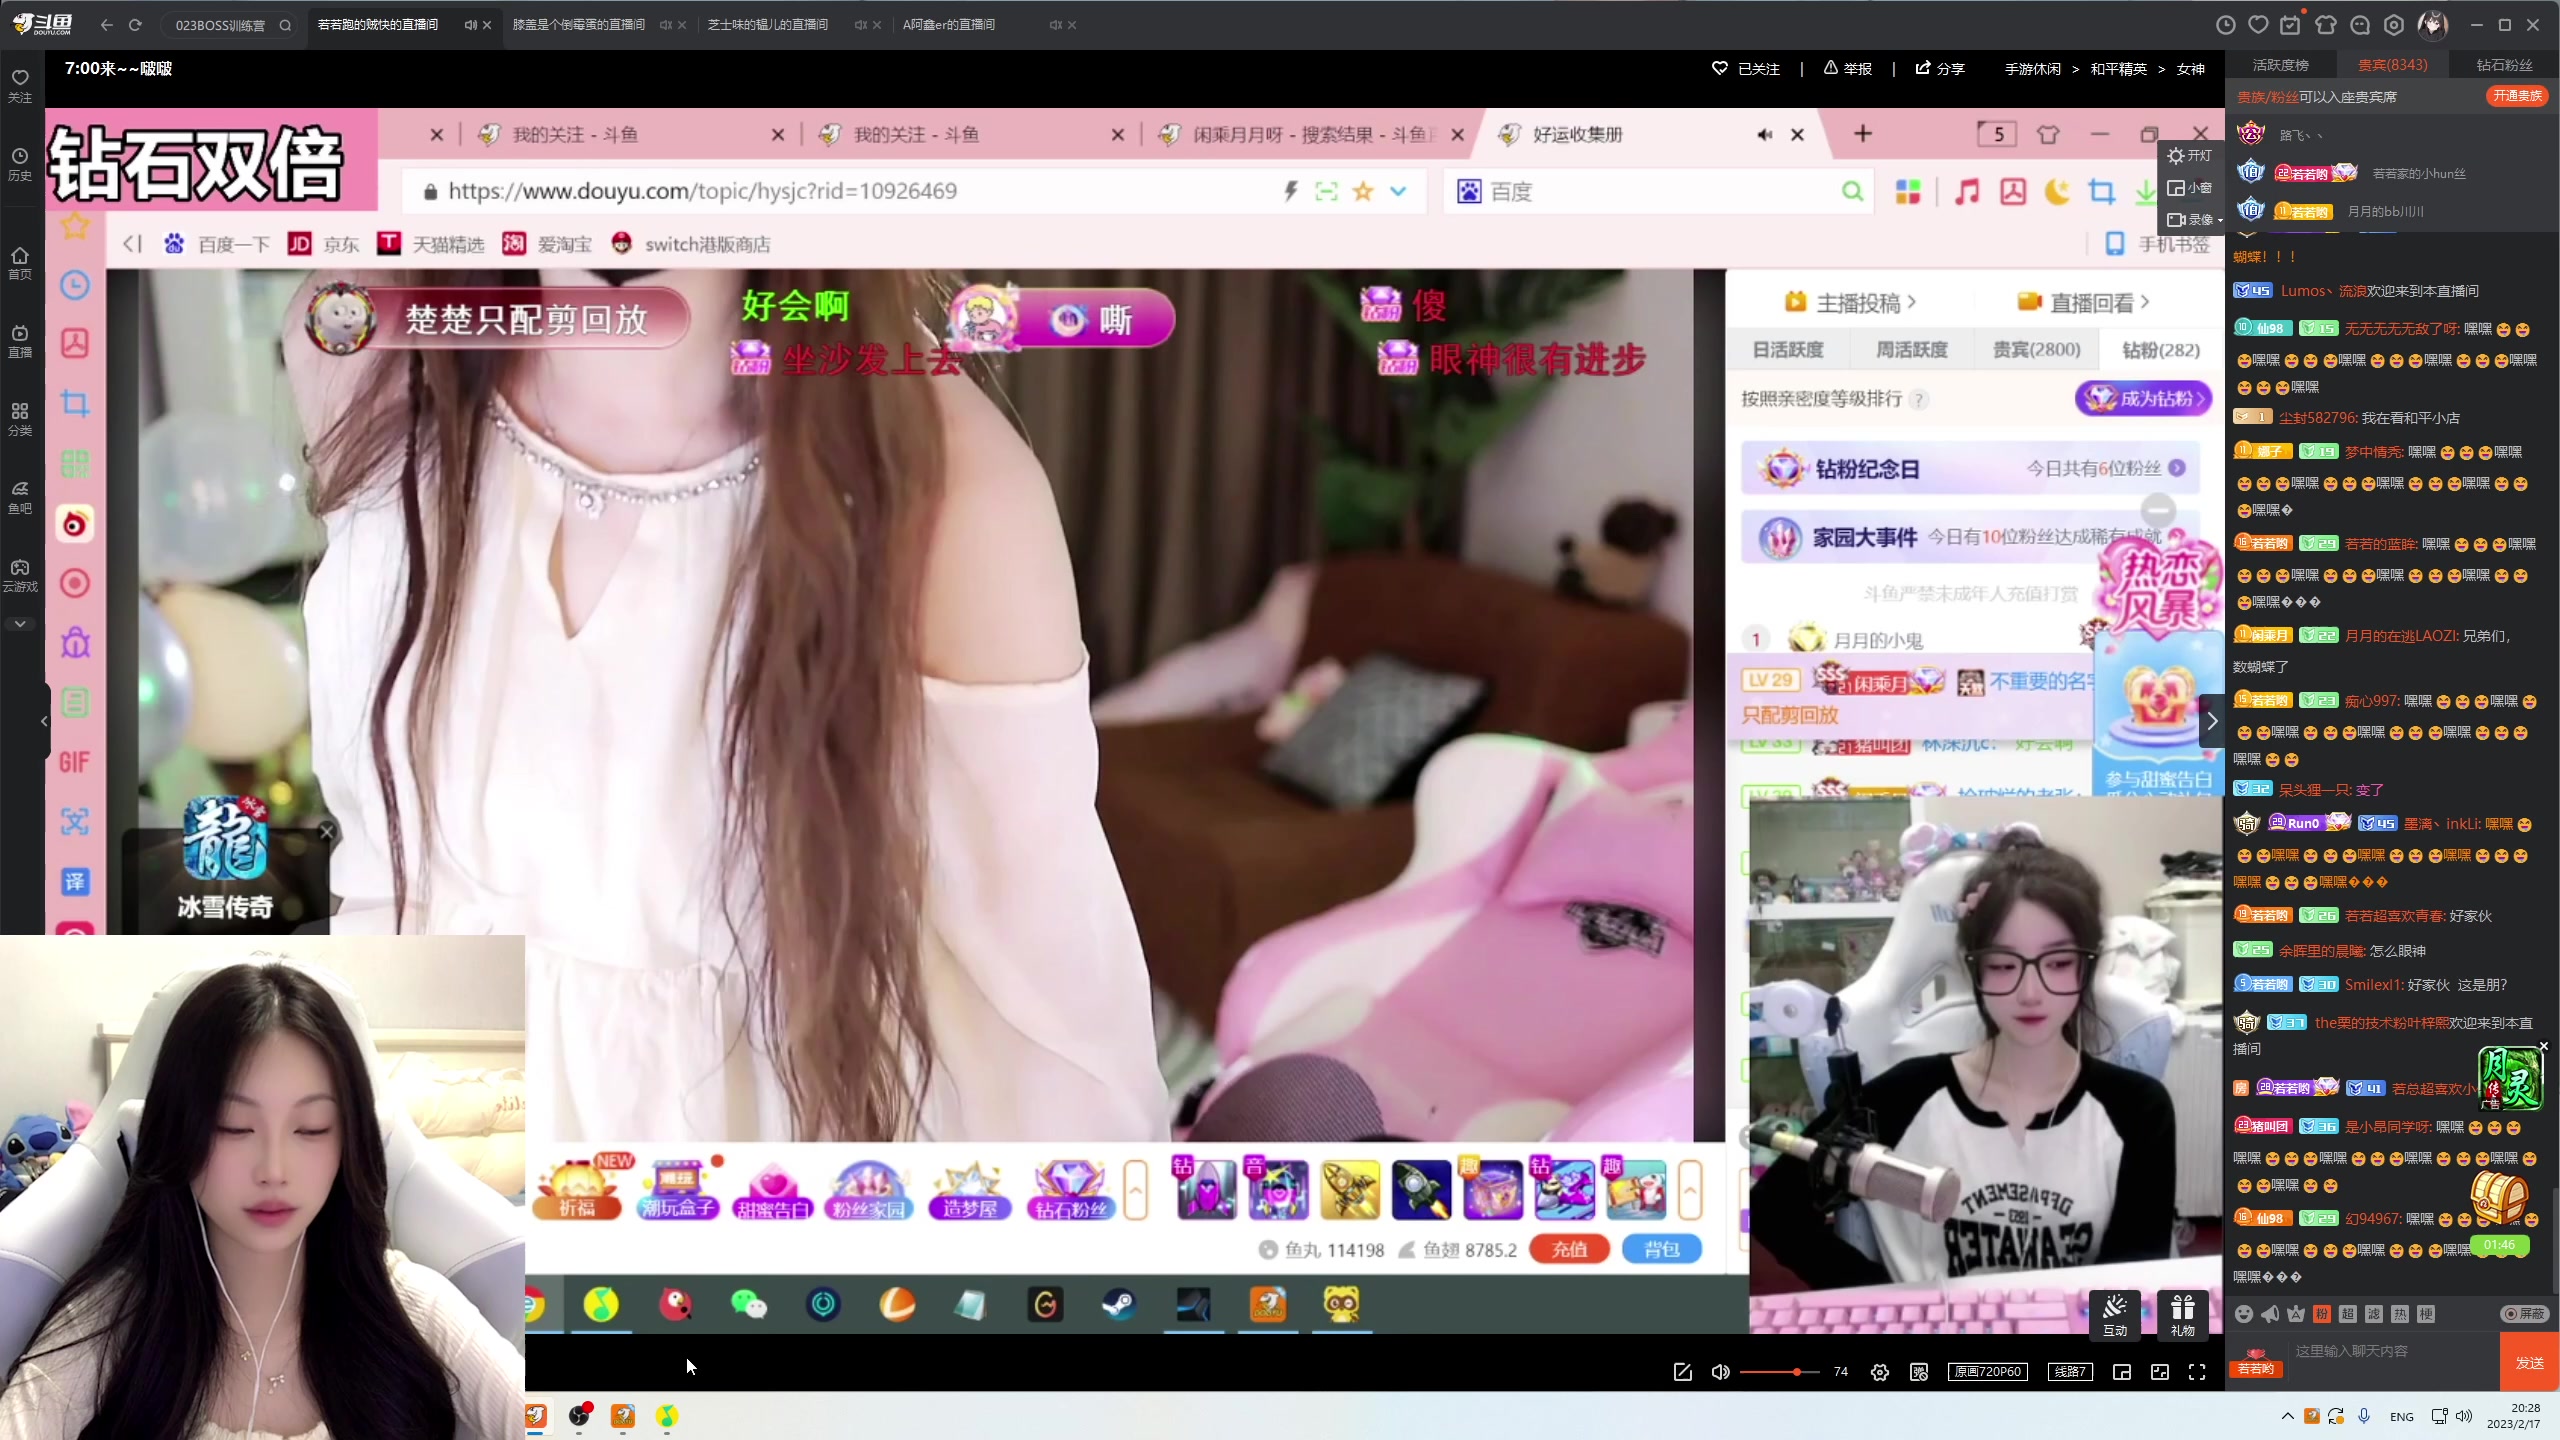Open 云游戏 cloud gaming in left sidebar

20,575
